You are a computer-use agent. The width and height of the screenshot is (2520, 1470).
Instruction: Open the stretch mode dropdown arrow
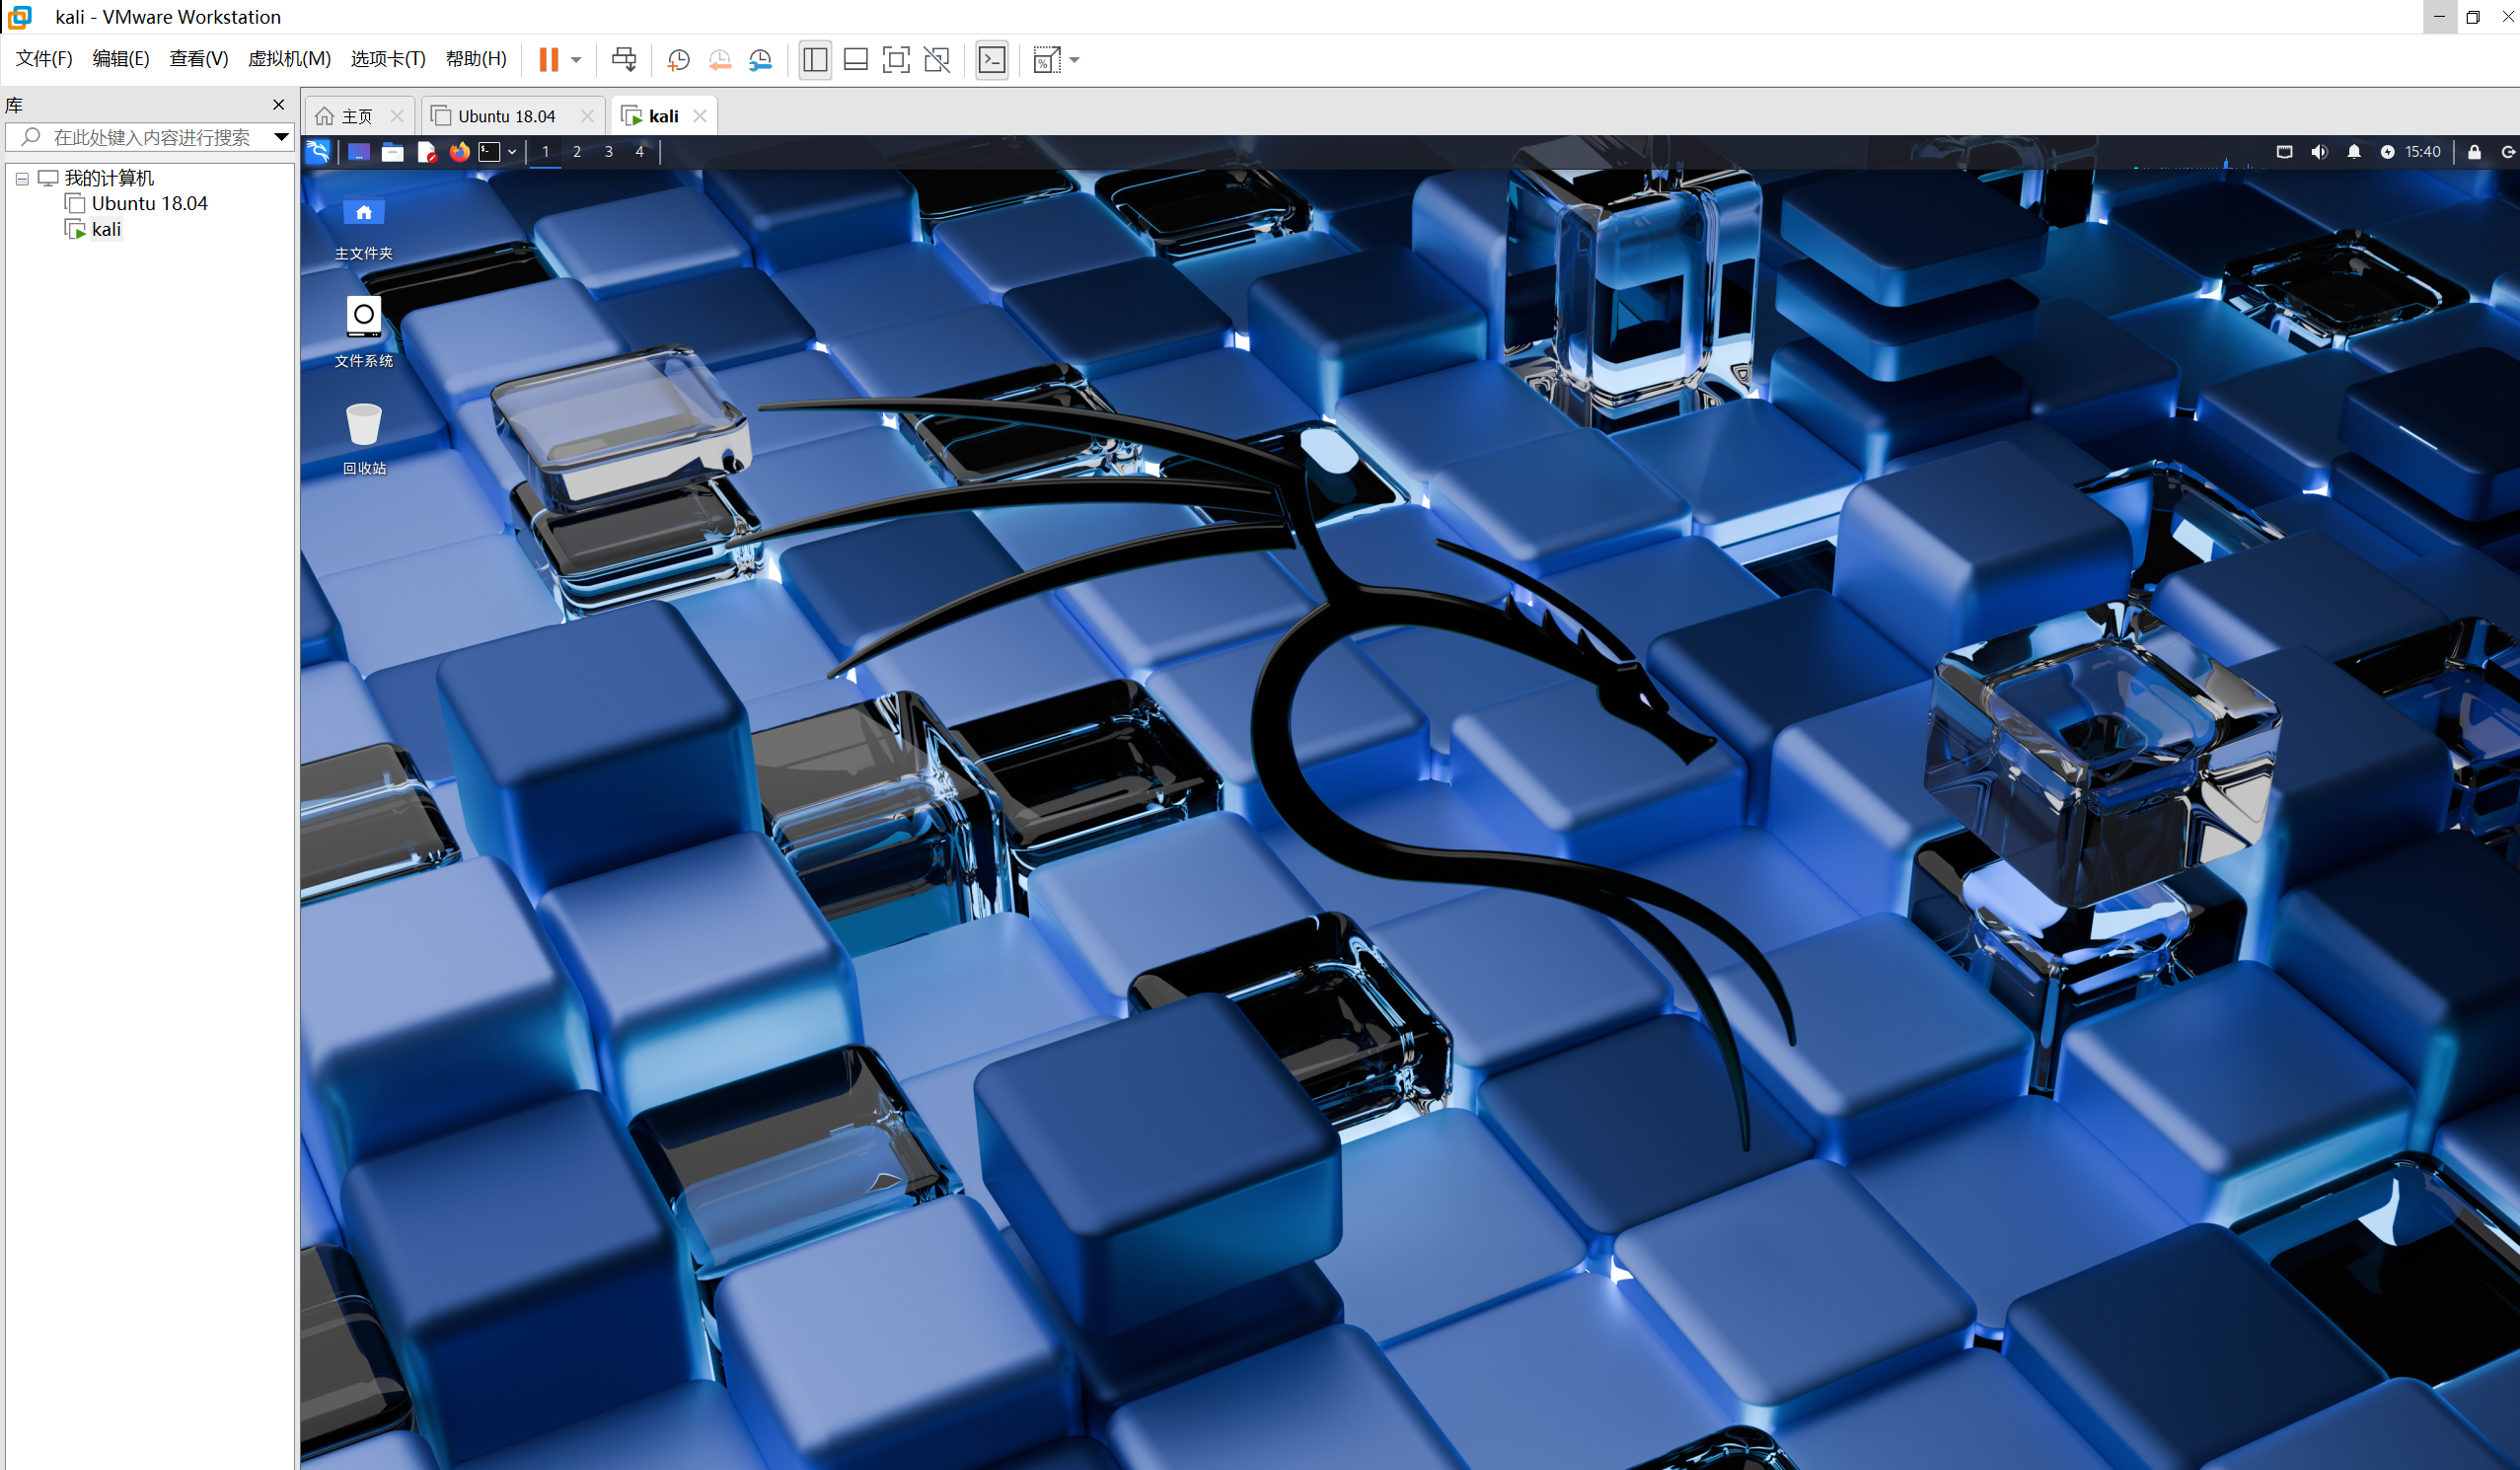(1075, 60)
